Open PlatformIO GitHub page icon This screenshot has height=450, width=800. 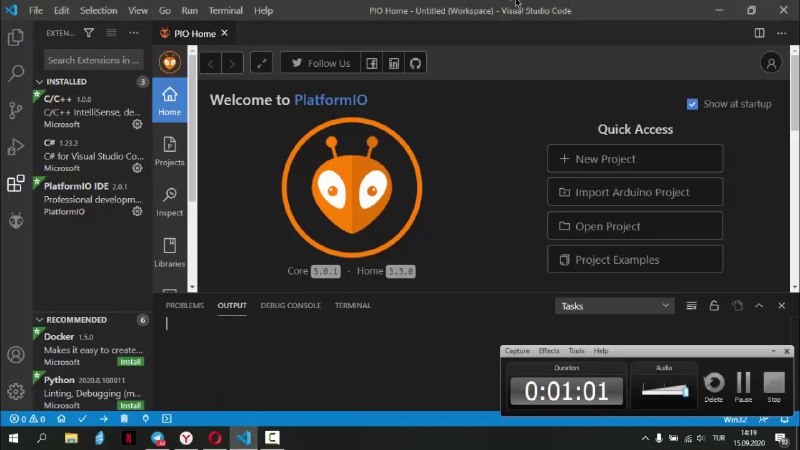tap(415, 63)
